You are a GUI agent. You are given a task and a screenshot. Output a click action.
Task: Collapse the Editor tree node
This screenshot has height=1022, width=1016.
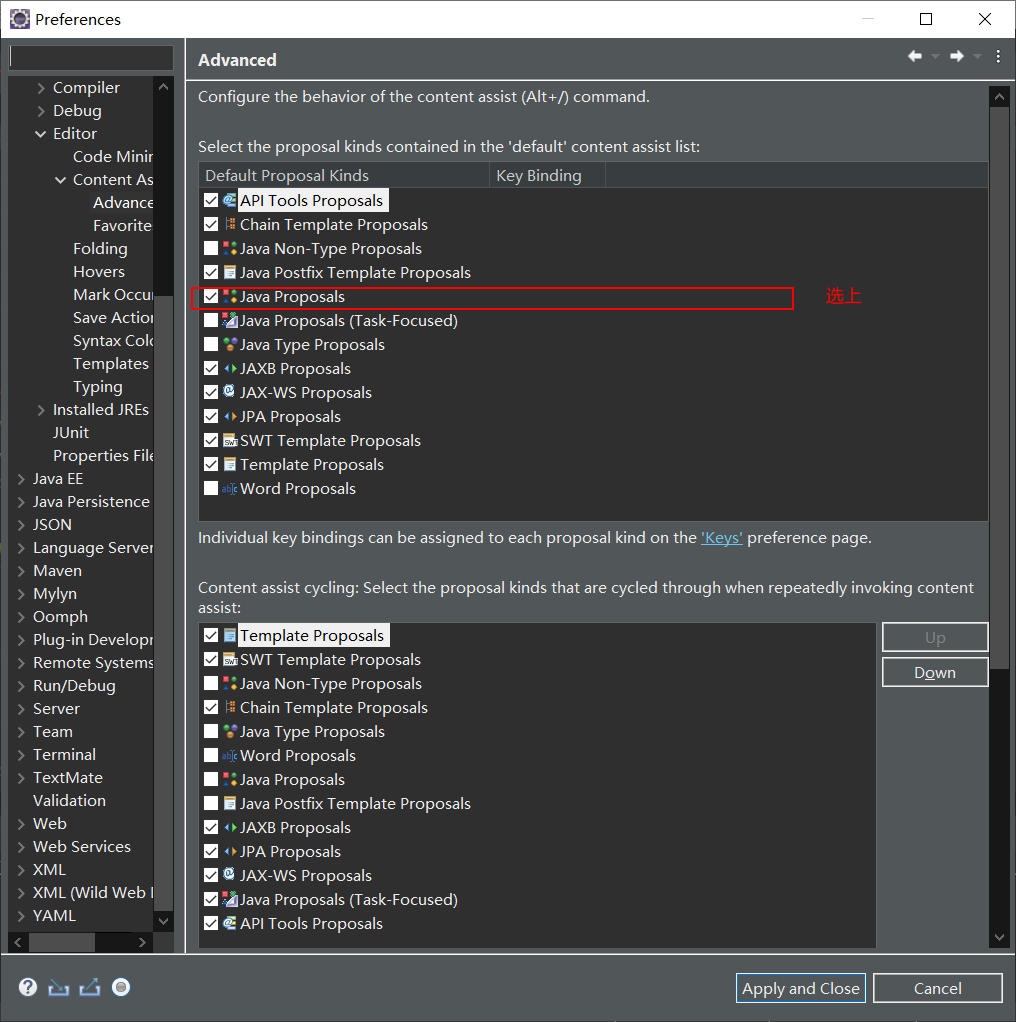coord(40,134)
